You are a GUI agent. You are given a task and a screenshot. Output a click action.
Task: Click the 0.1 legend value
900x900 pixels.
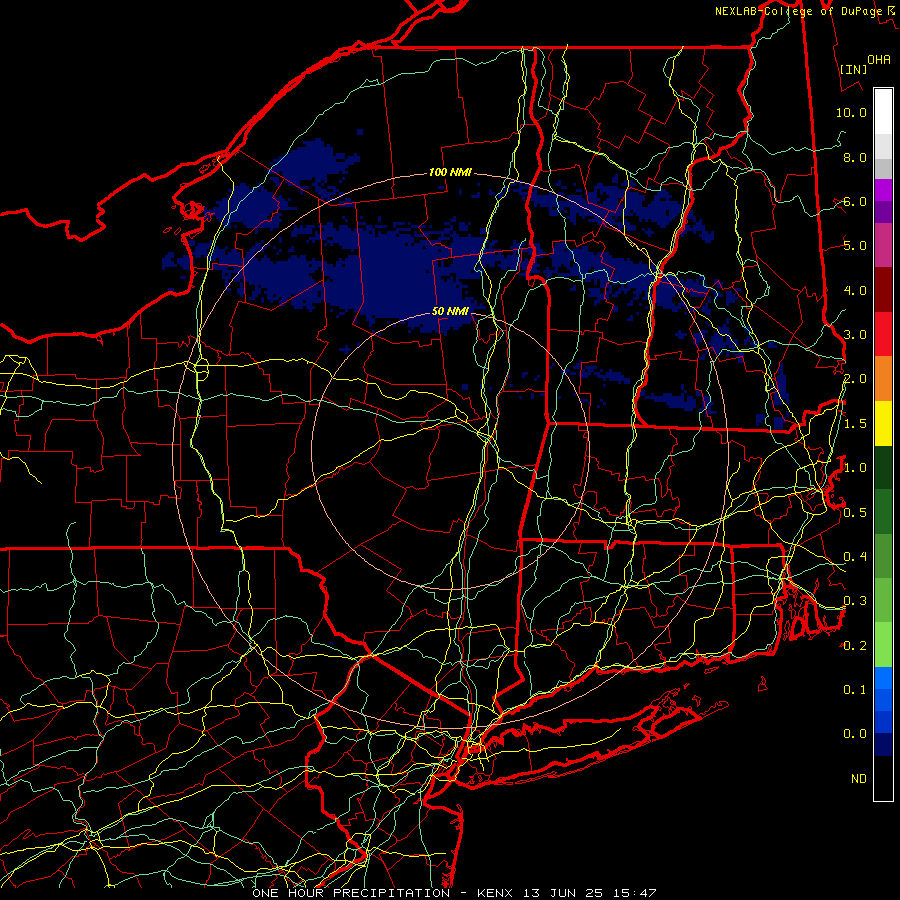(855, 690)
